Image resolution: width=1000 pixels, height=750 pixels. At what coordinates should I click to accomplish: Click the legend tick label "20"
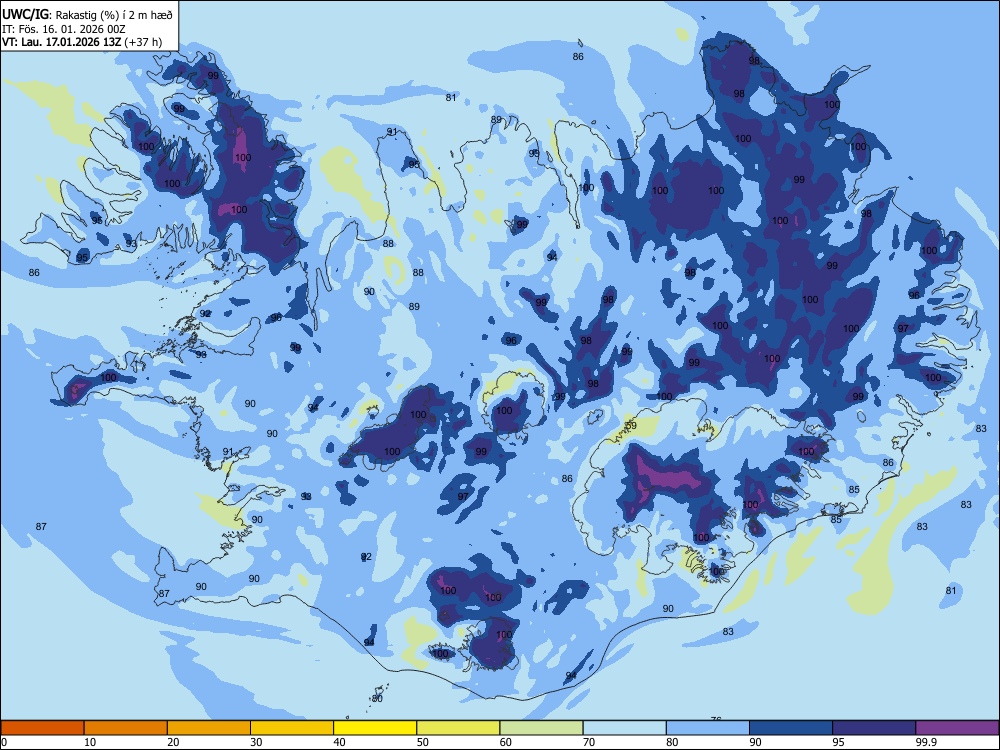click(173, 742)
